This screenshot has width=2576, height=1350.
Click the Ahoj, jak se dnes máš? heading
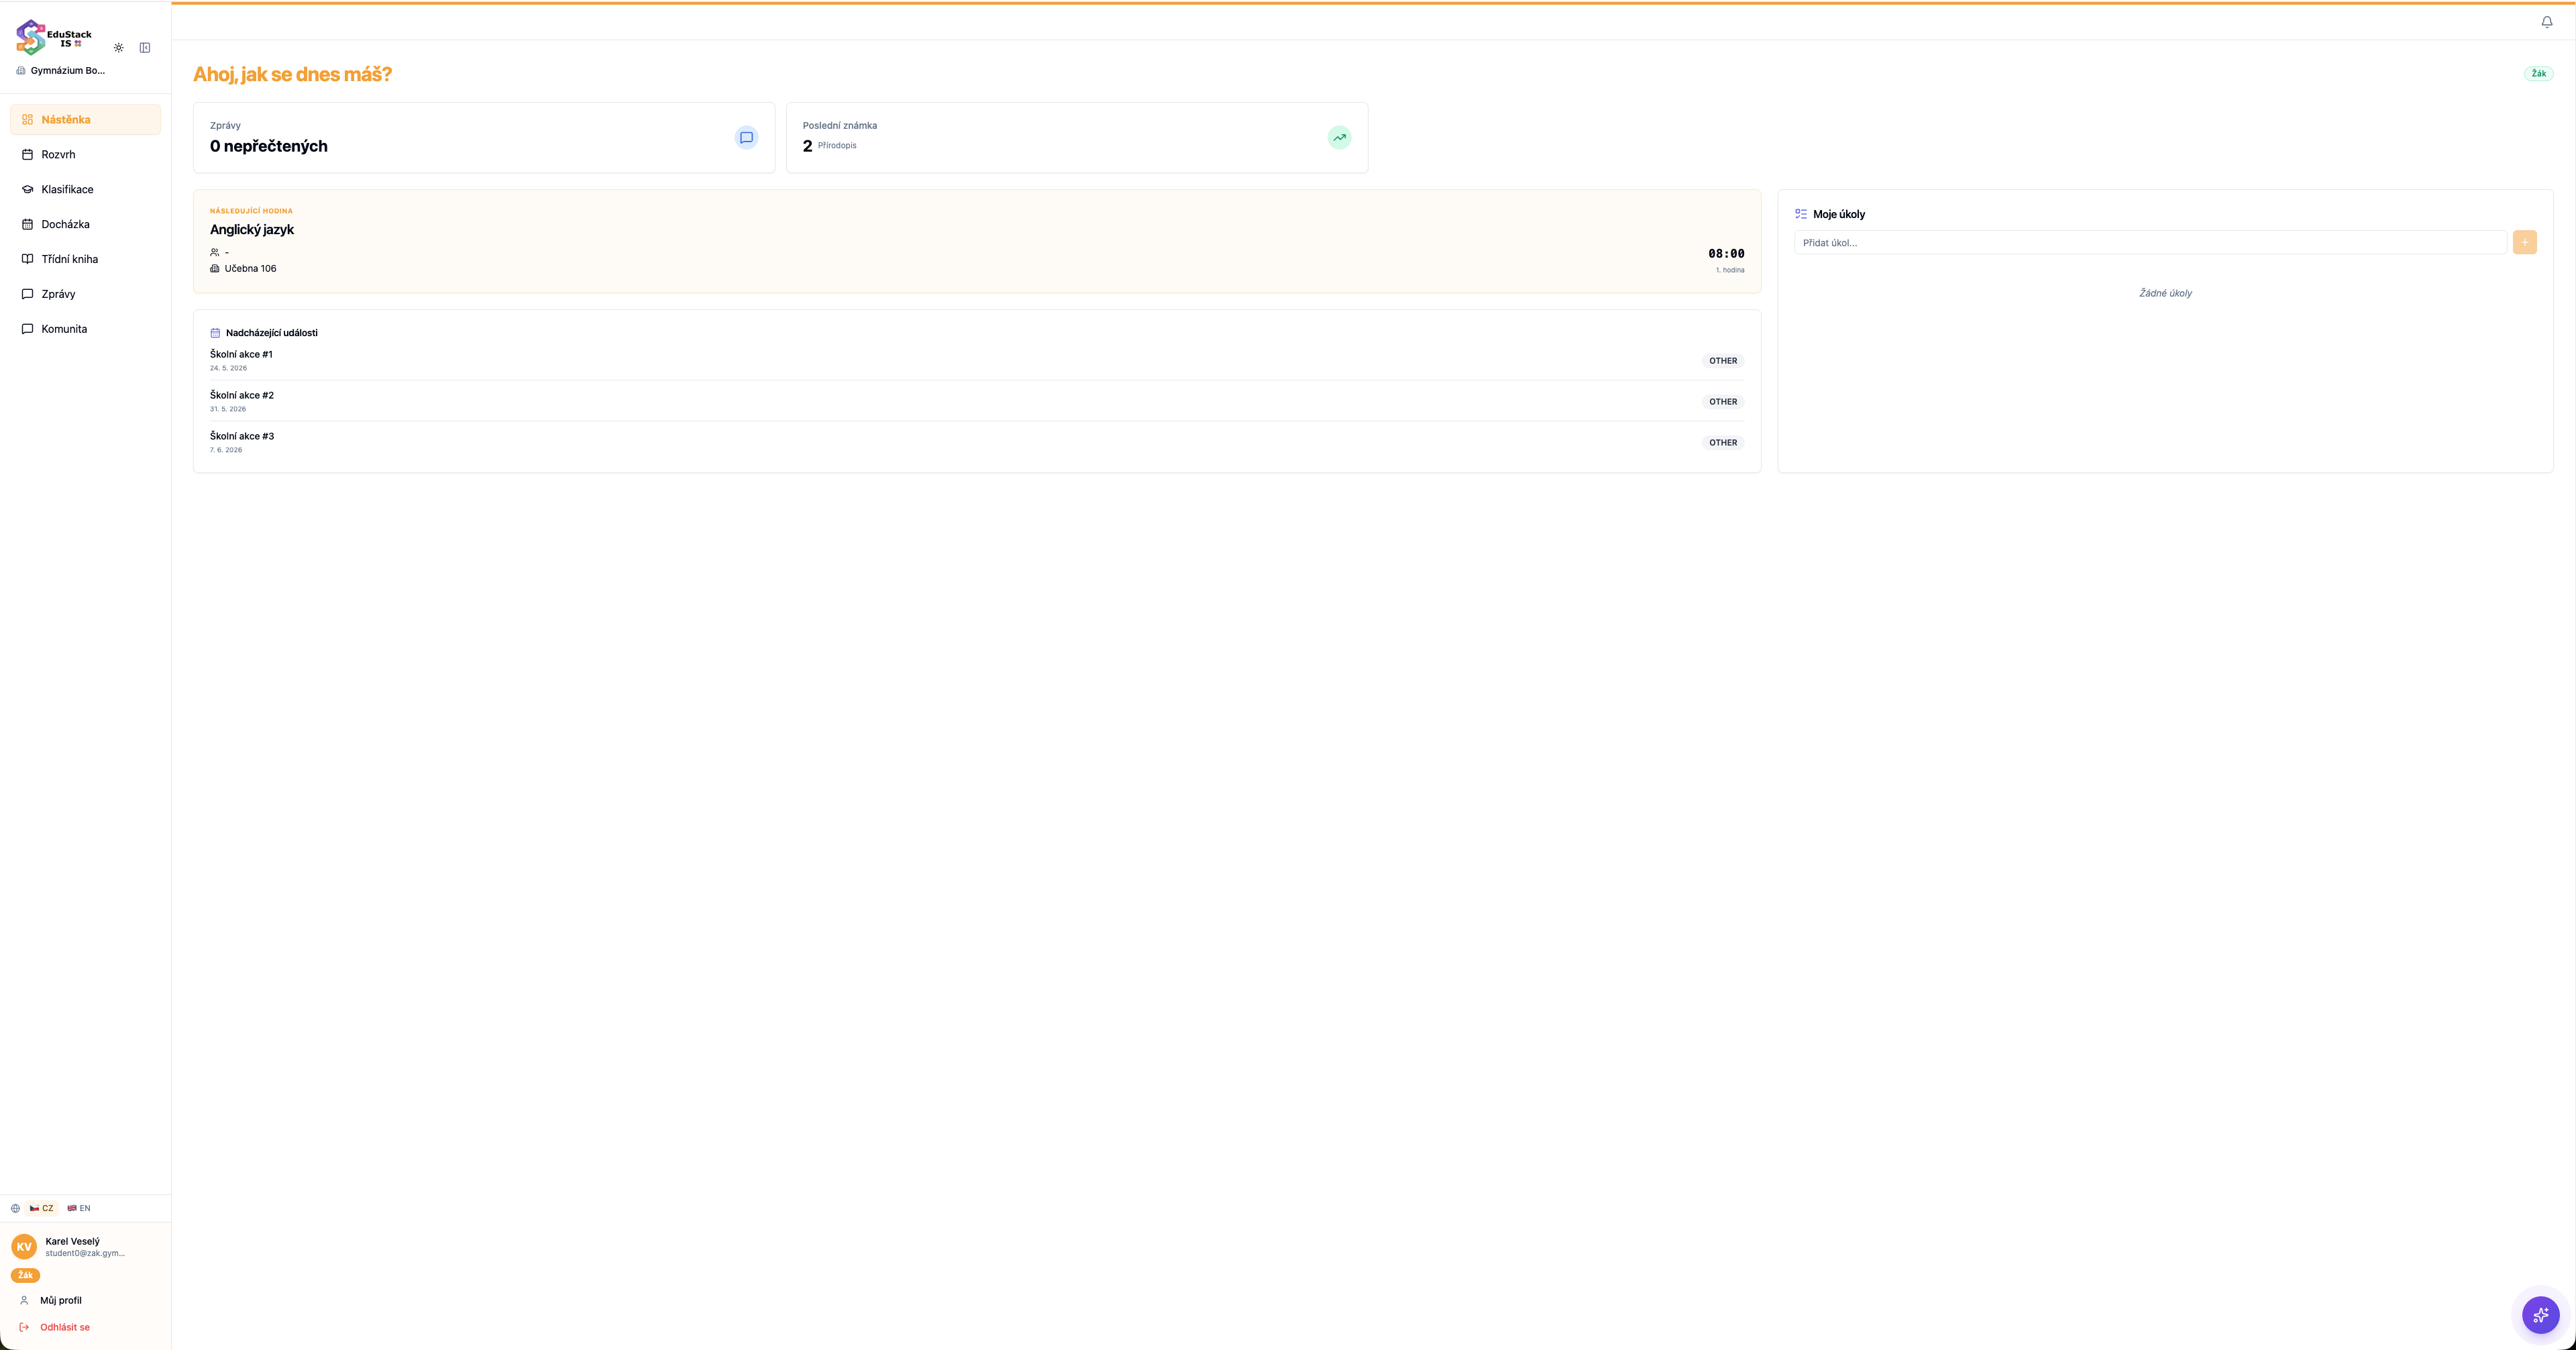292,75
